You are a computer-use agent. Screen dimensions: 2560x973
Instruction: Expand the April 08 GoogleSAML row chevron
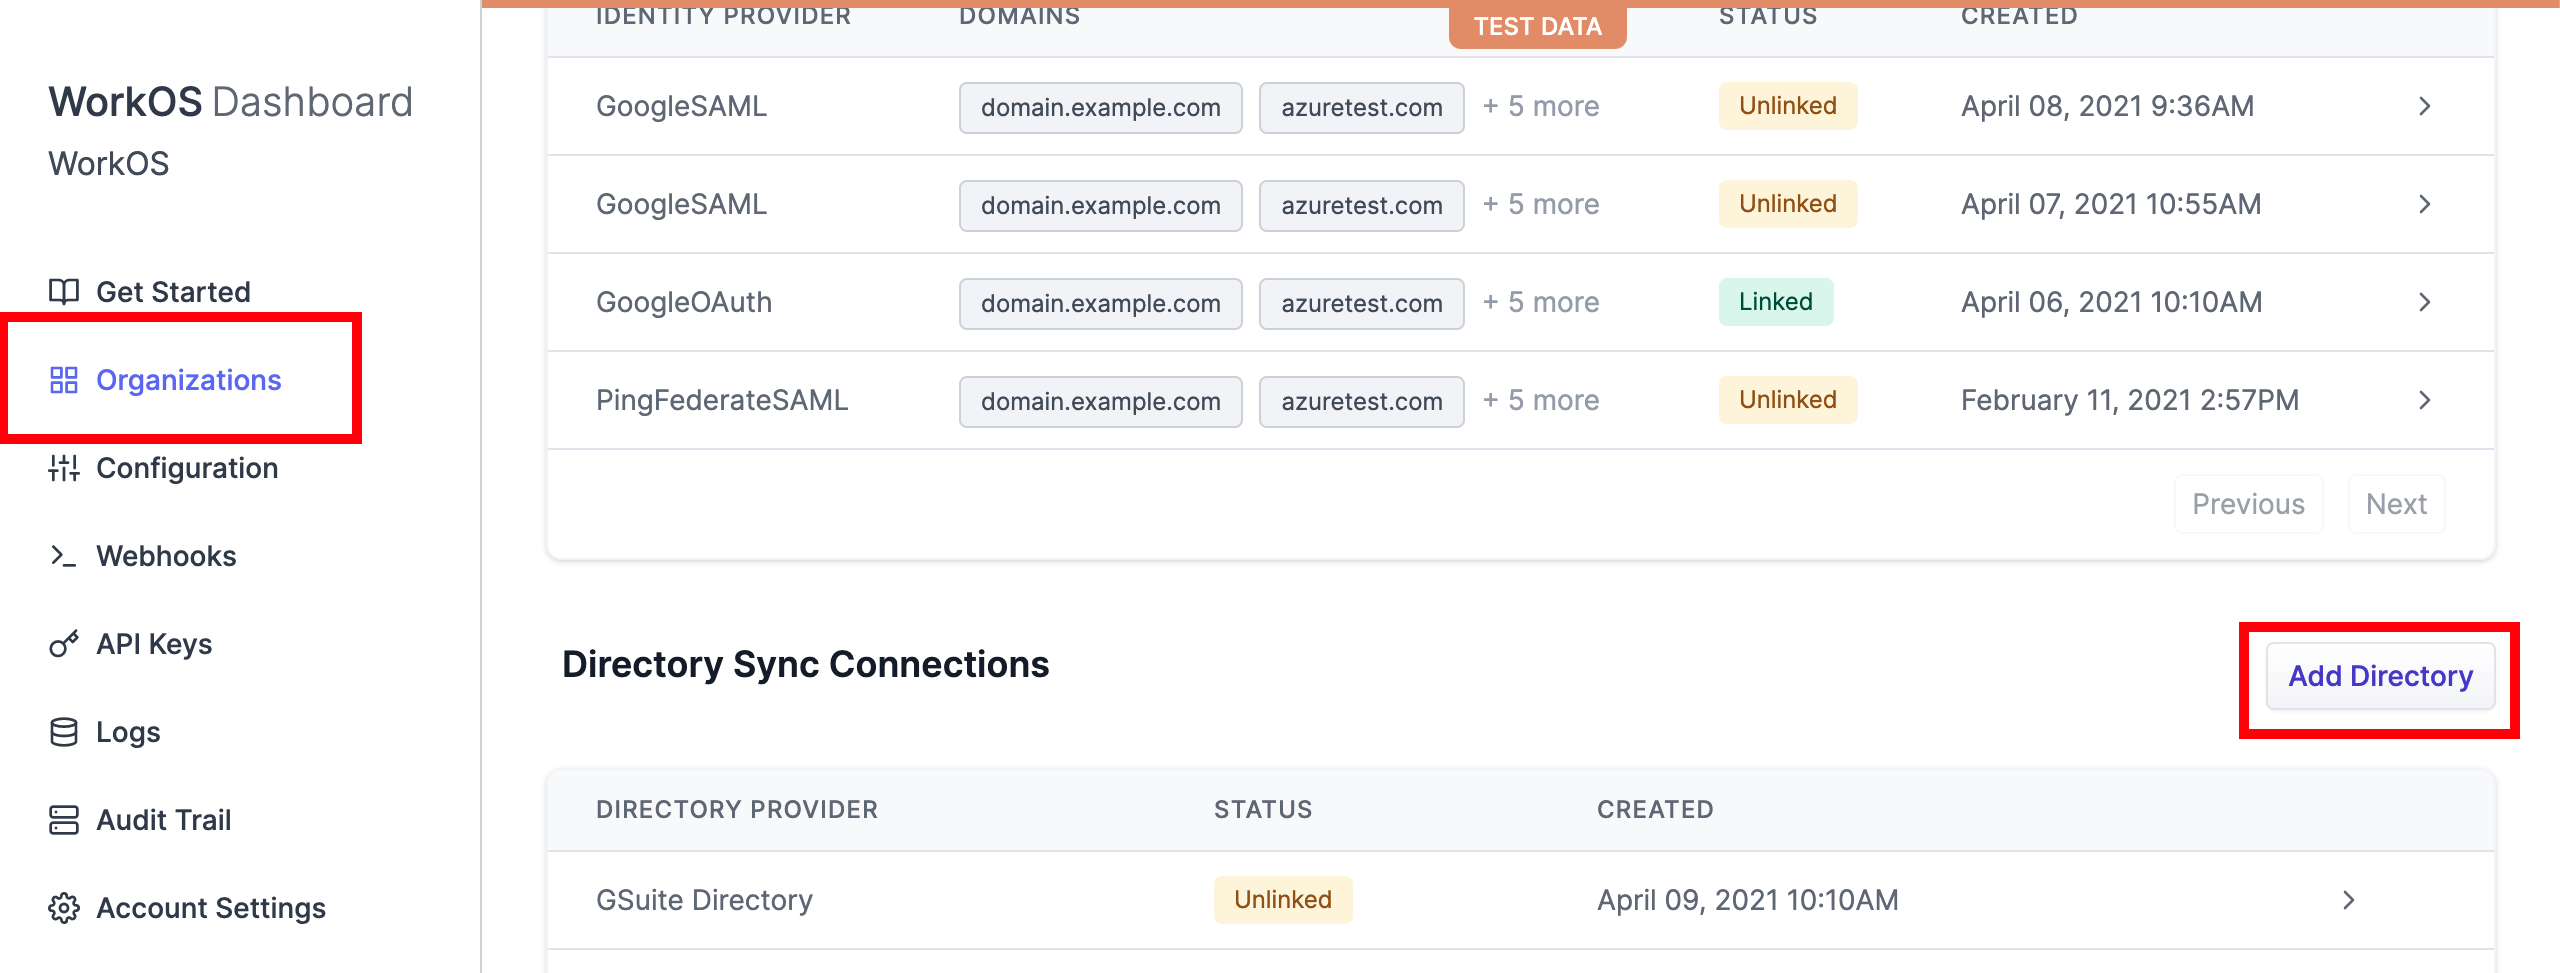2425,106
